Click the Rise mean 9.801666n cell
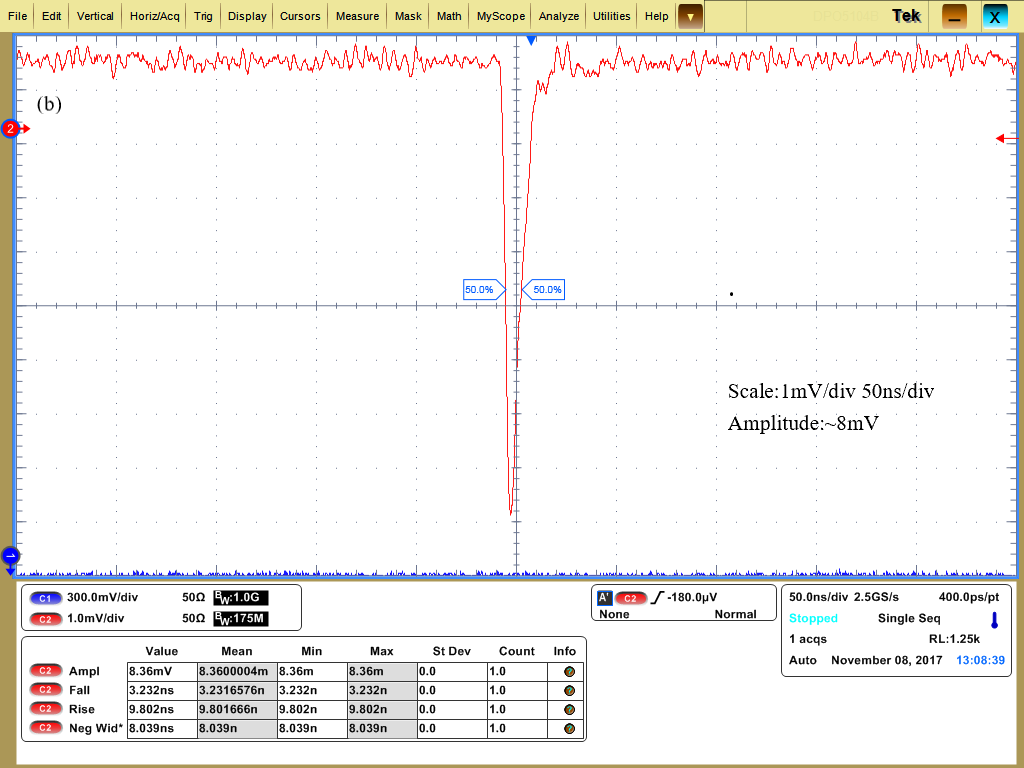This screenshot has width=1024, height=768. pyautogui.click(x=237, y=709)
